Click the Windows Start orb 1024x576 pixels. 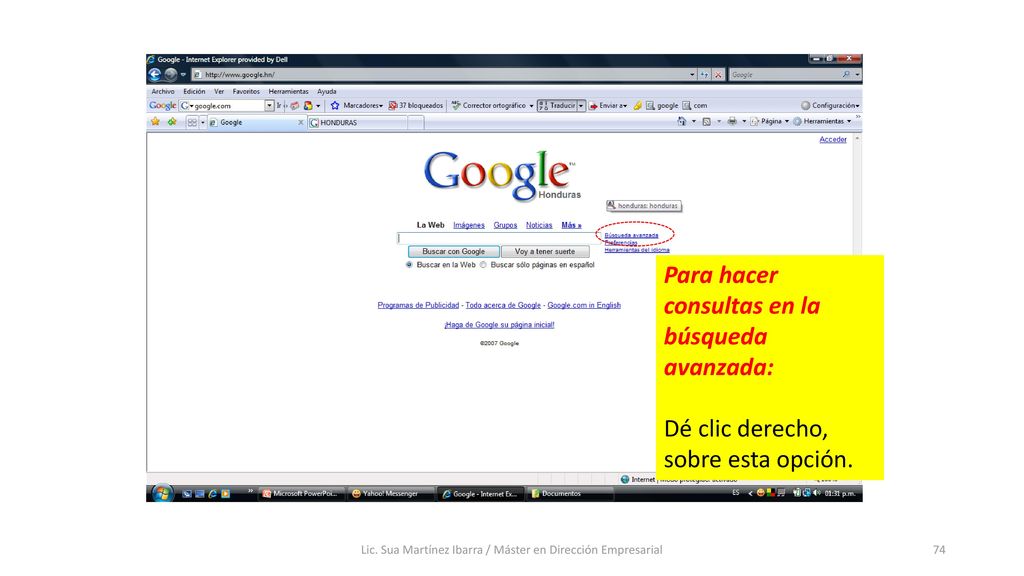click(x=161, y=493)
